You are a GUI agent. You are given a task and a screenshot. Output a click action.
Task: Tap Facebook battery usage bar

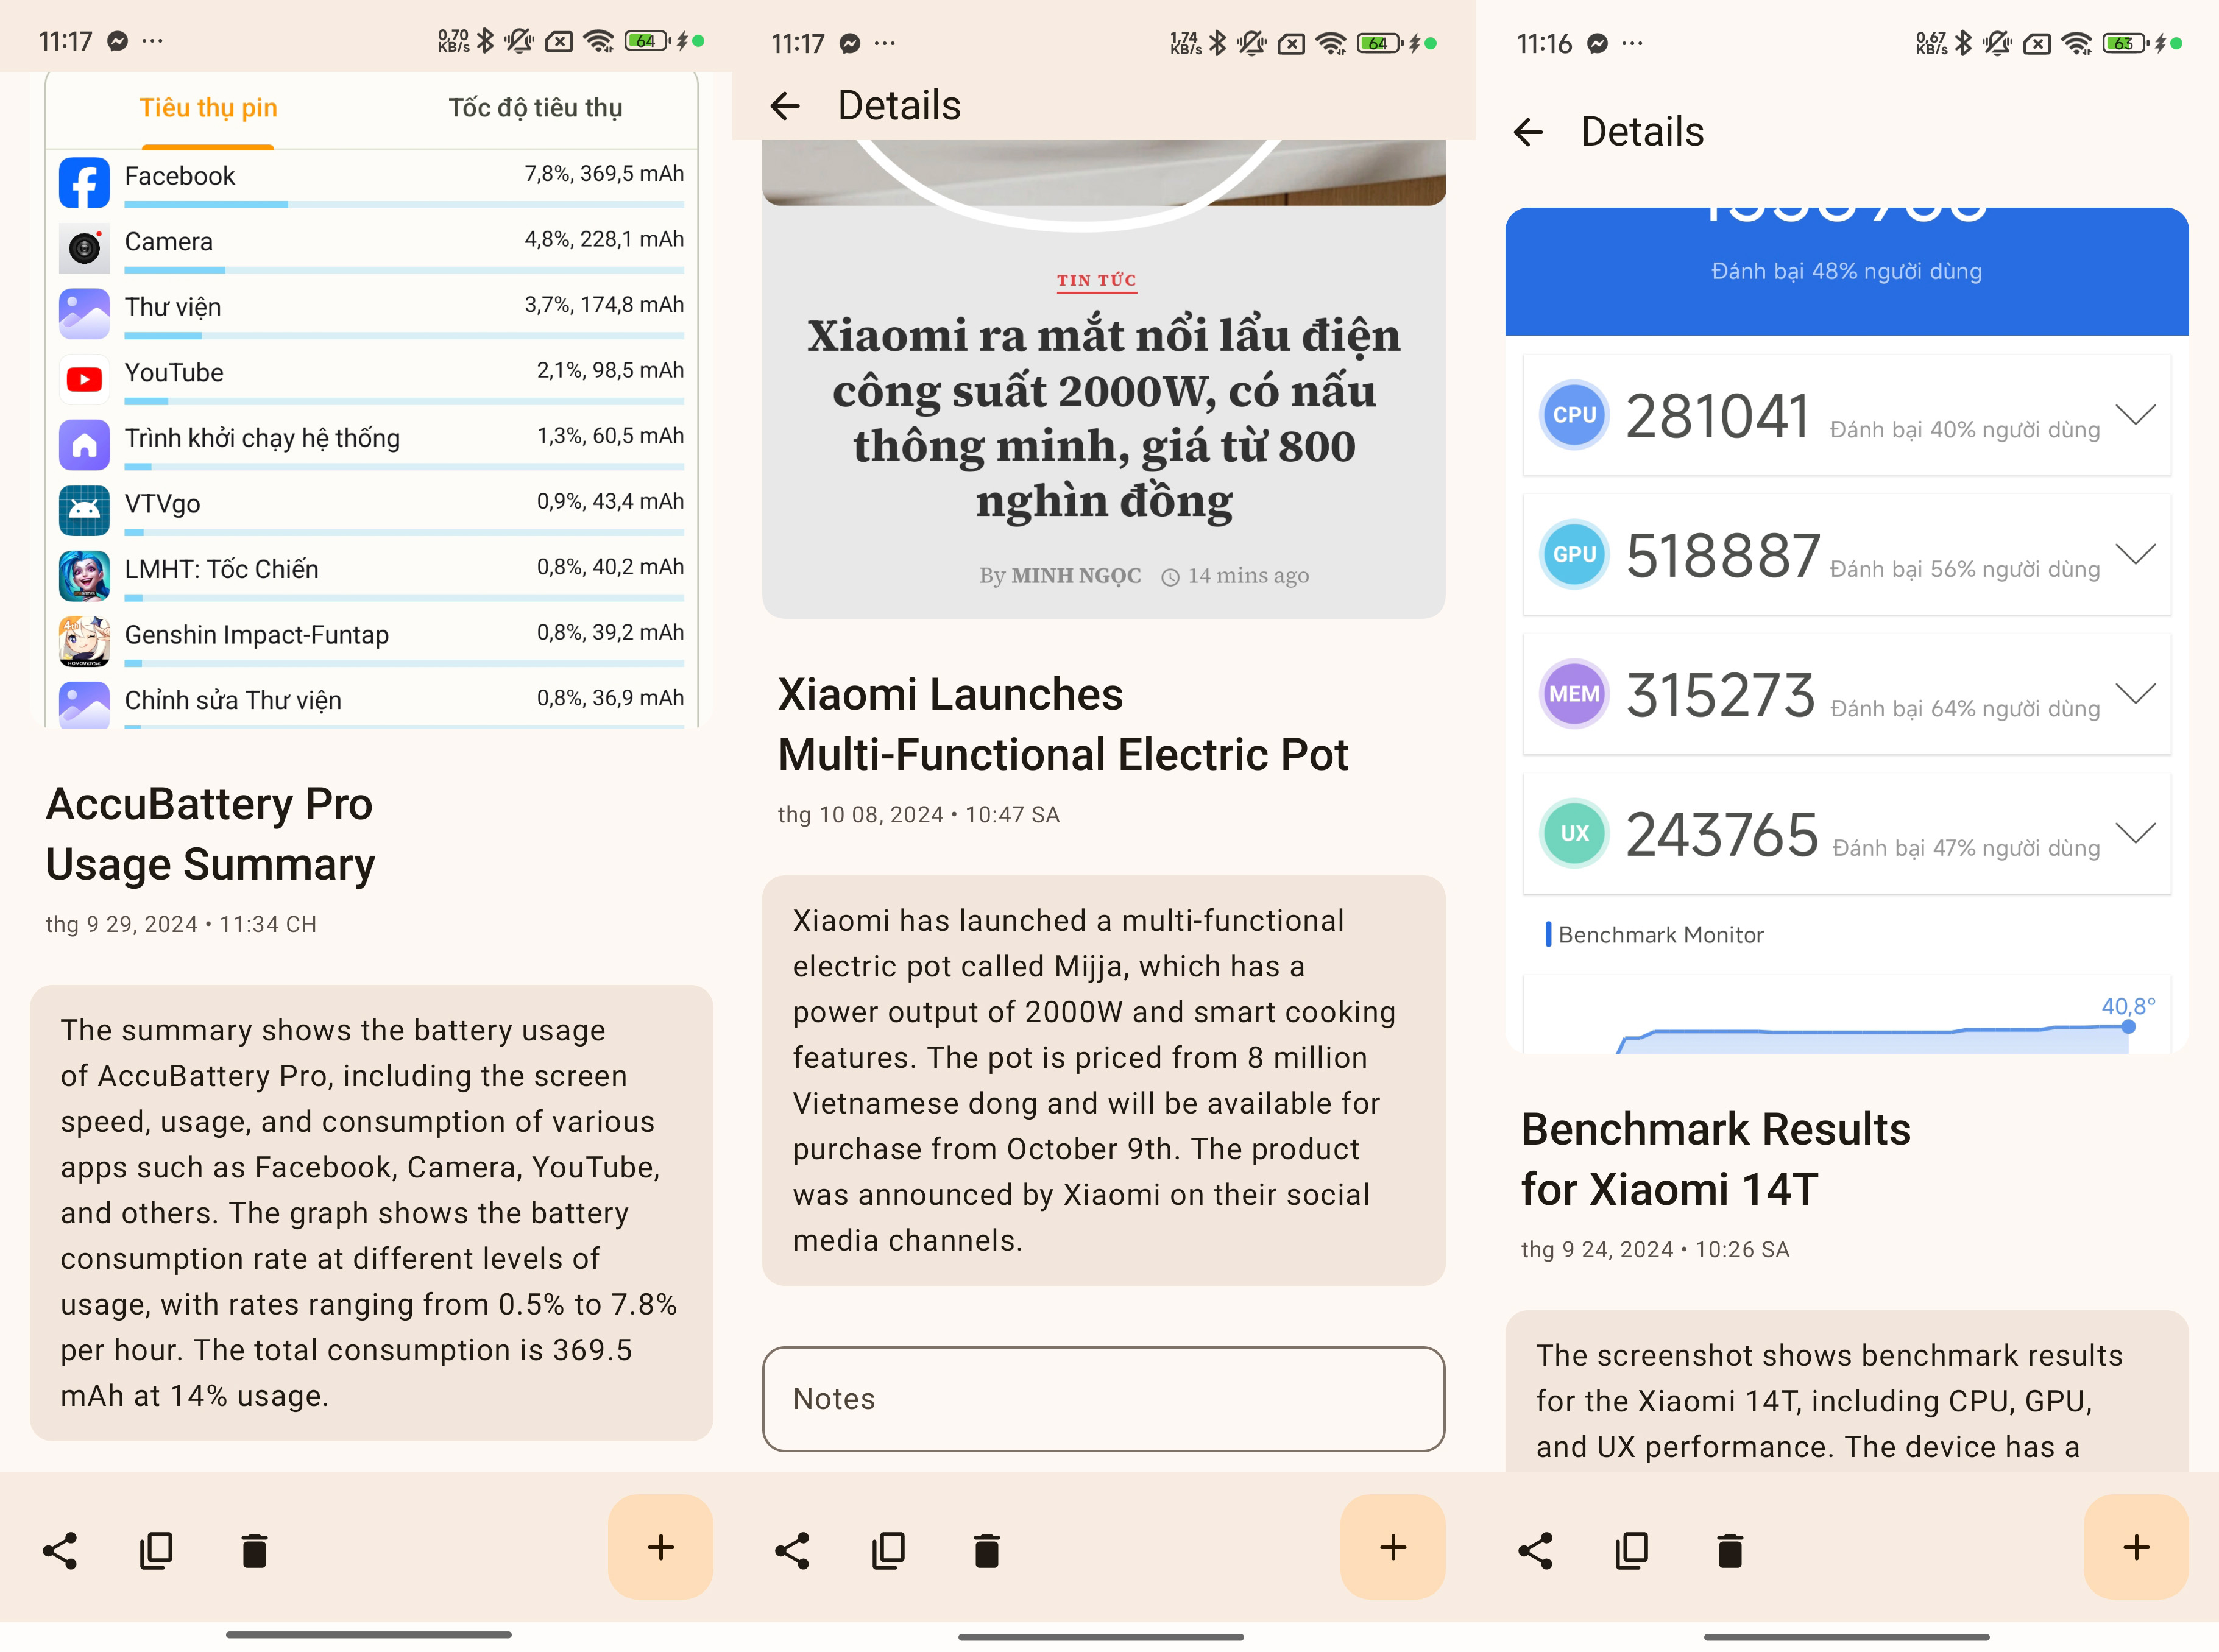point(404,204)
